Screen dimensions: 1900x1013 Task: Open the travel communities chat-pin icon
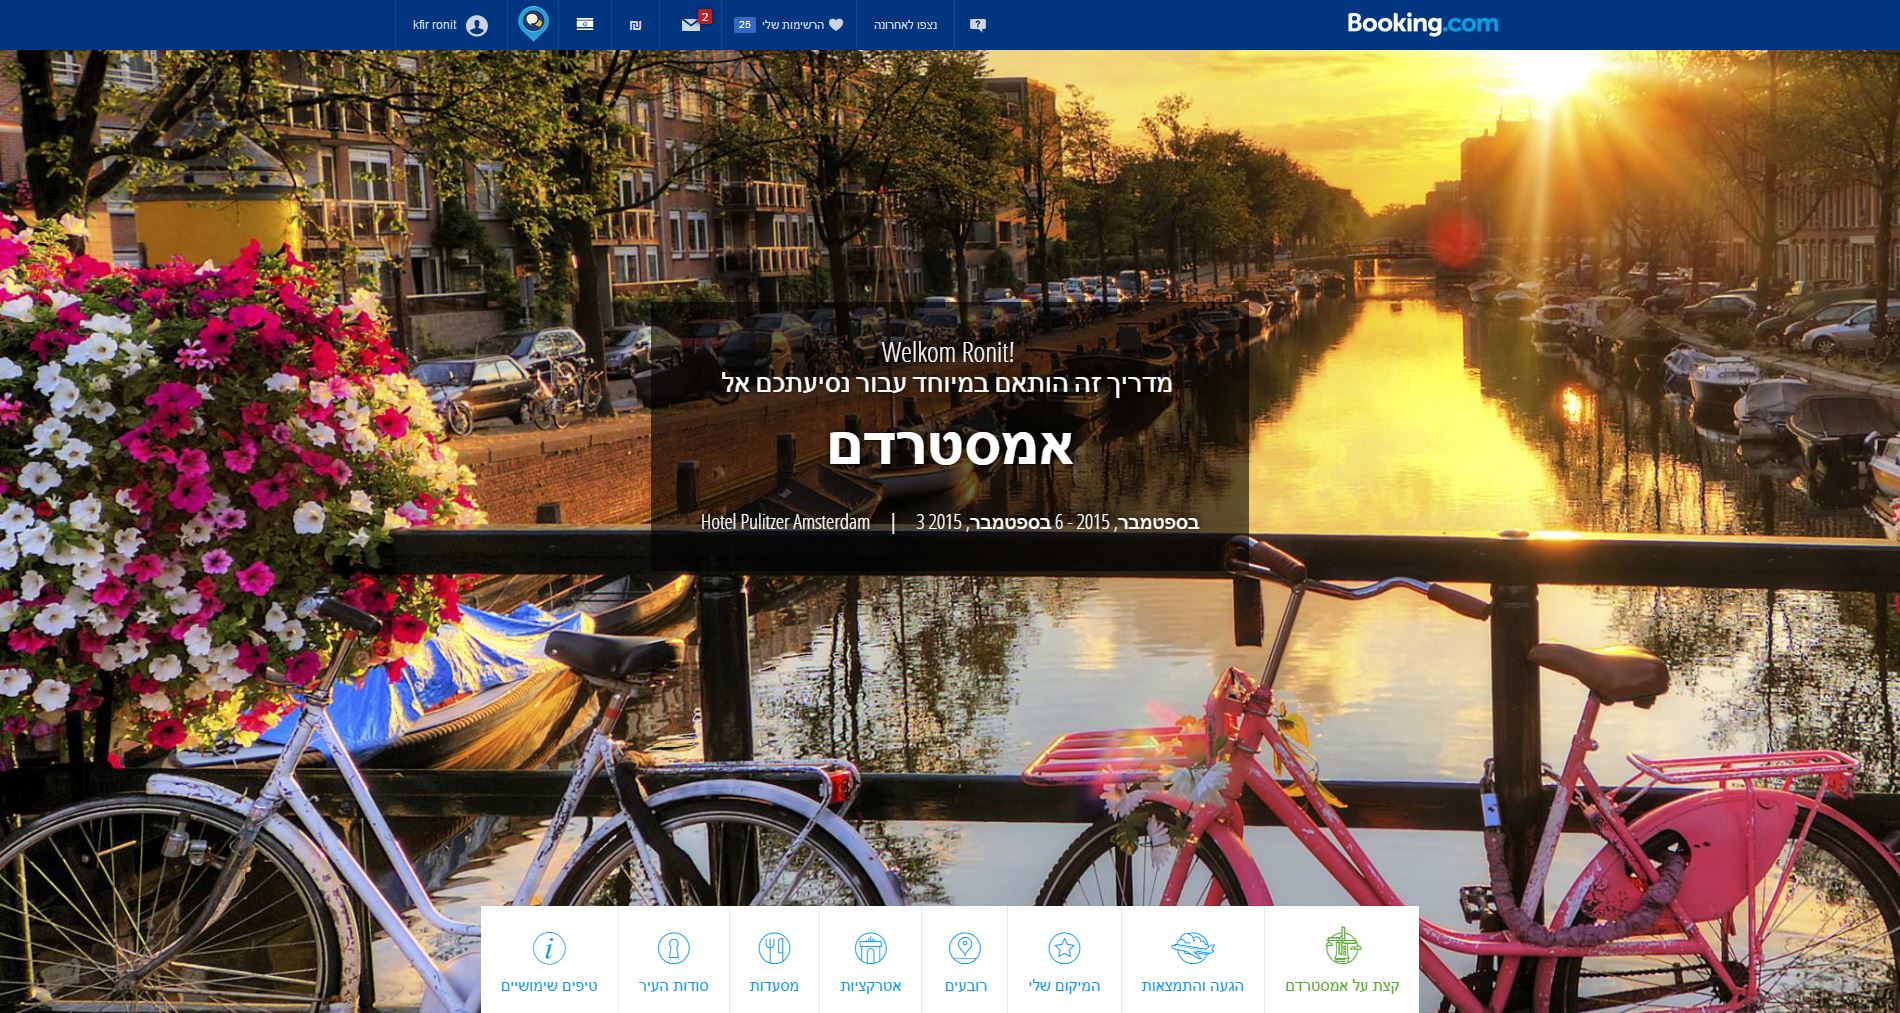pos(534,23)
